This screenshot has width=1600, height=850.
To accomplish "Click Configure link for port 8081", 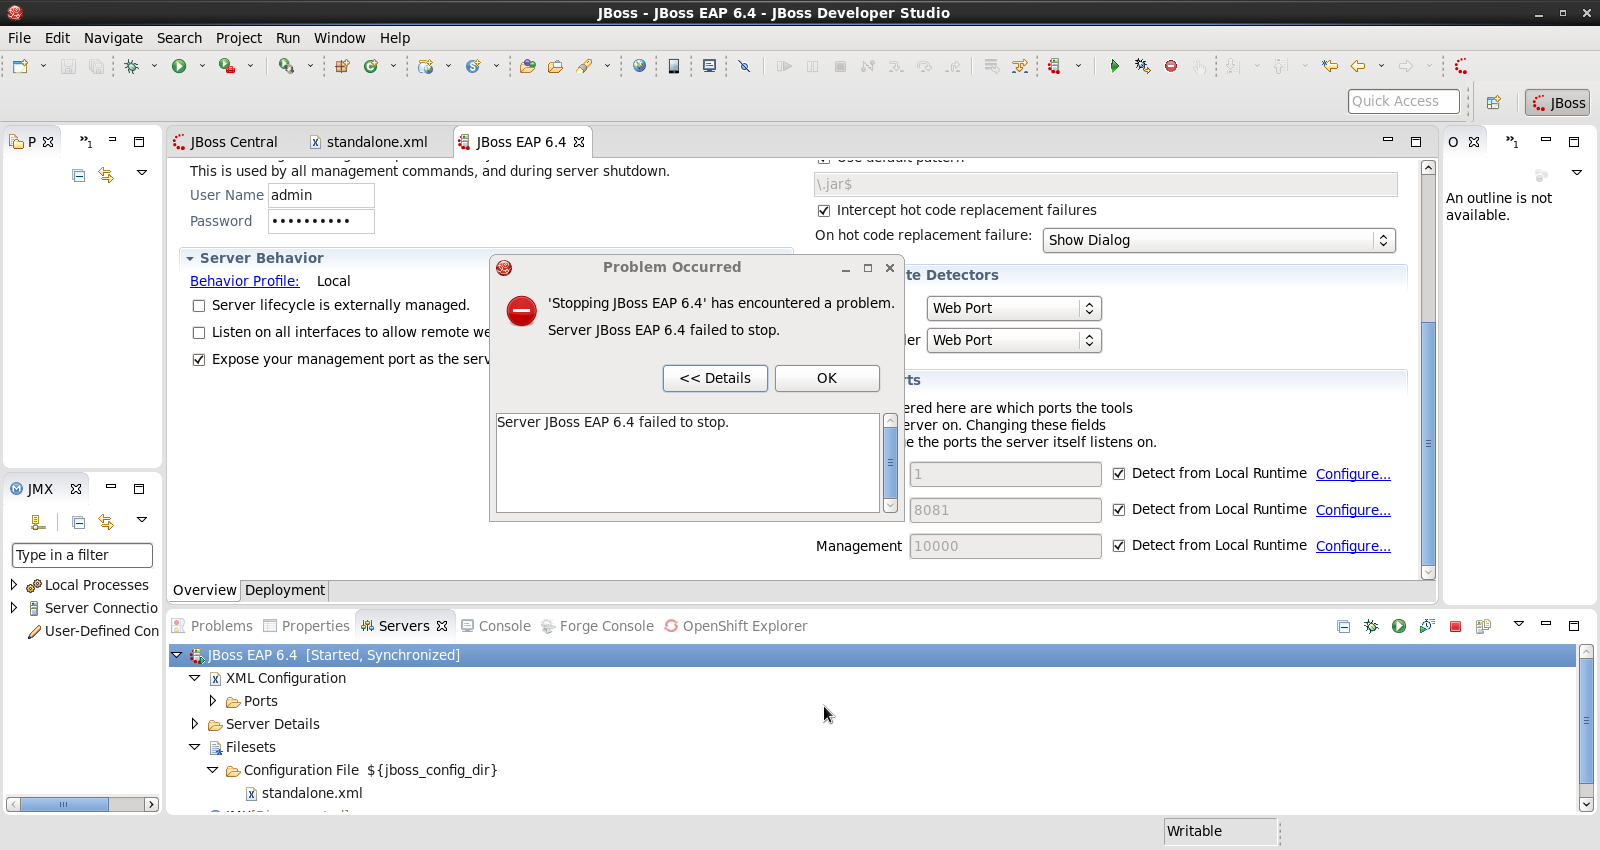I will pyautogui.click(x=1353, y=510).
